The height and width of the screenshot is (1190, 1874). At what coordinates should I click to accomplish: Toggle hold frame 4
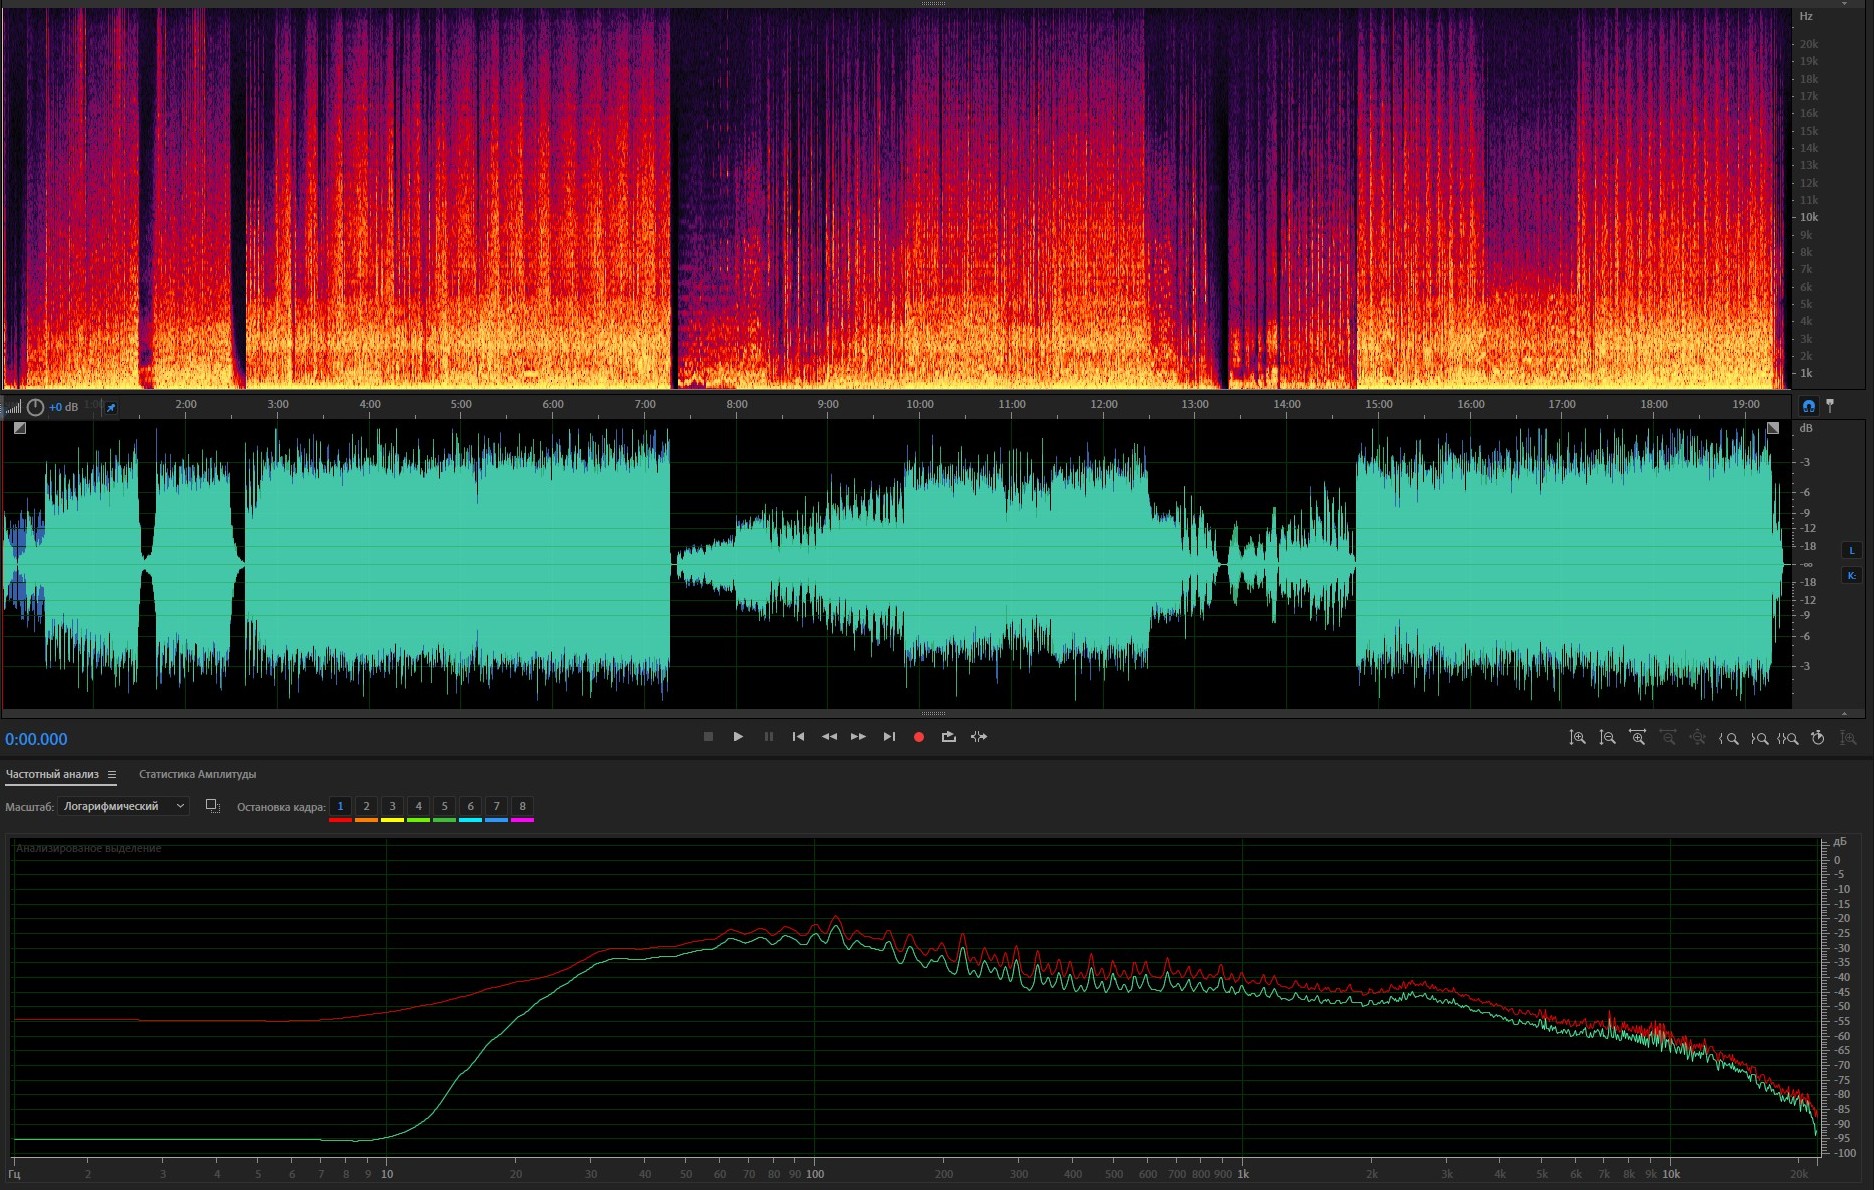[418, 807]
